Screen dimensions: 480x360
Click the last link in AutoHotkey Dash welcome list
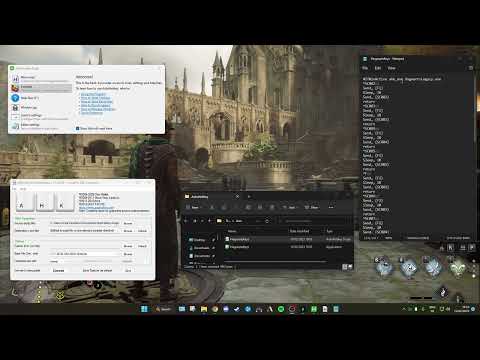click(x=92, y=113)
